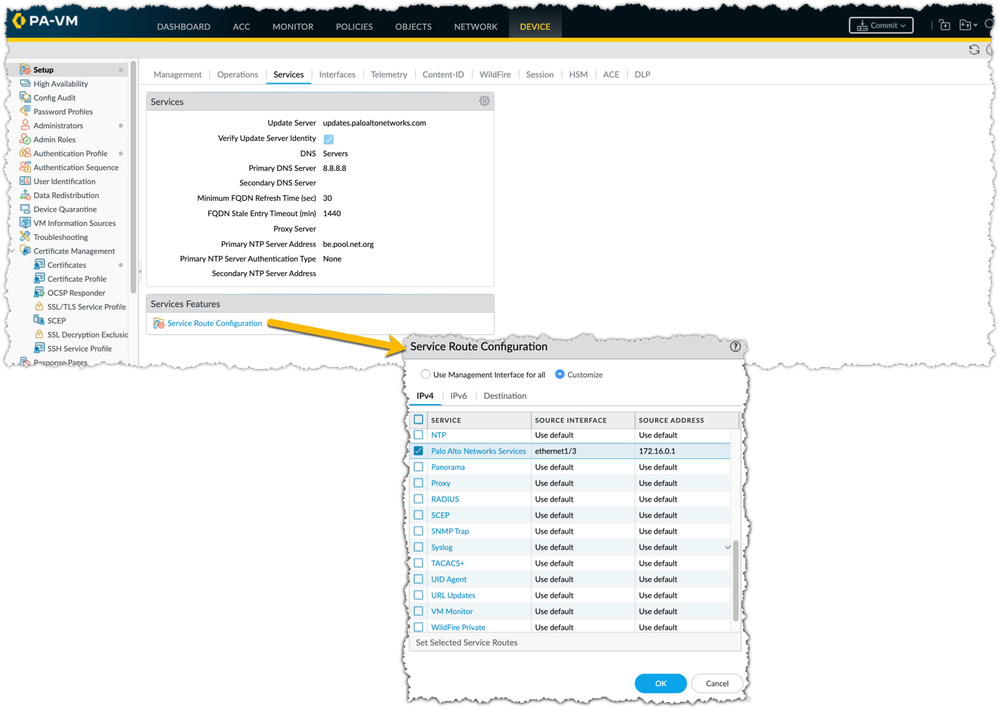The image size is (999, 708).
Task: Click the Service Route Configuration icon
Action: (159, 324)
